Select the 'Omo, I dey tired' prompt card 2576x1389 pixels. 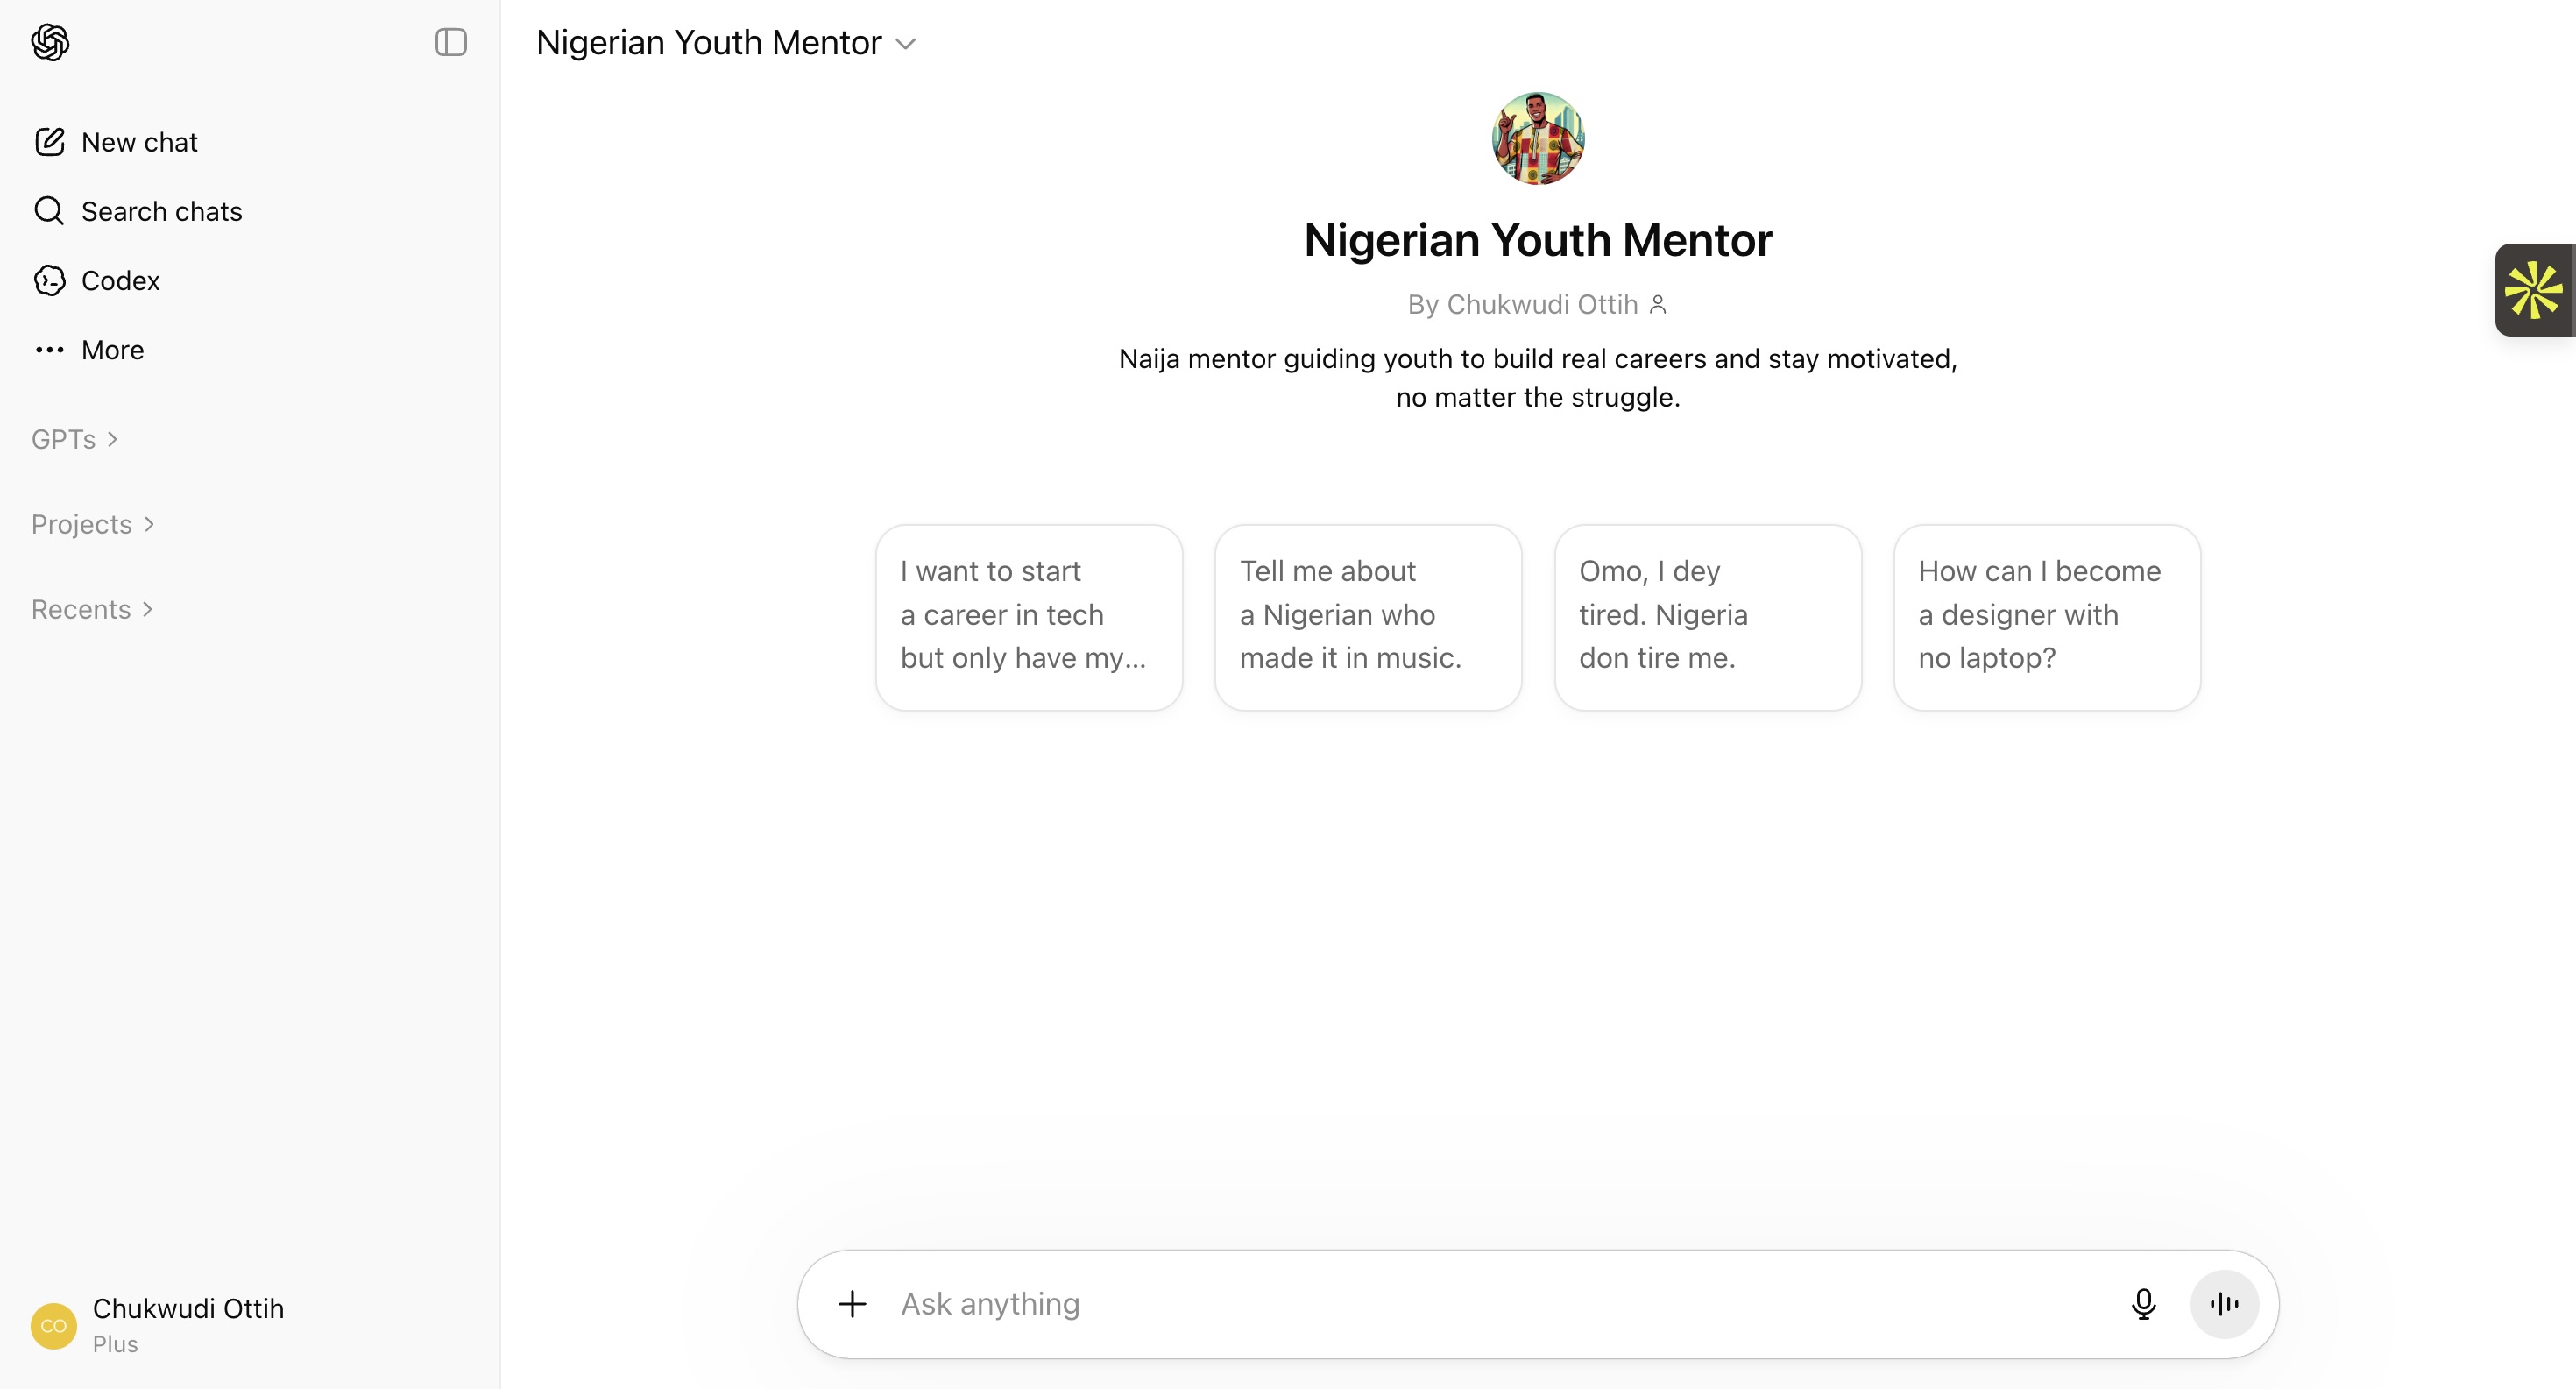1707,617
